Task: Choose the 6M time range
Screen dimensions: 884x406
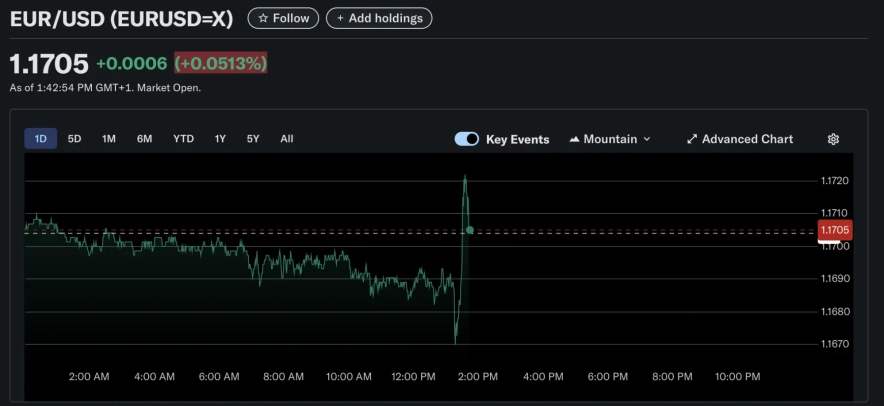Action: (144, 139)
